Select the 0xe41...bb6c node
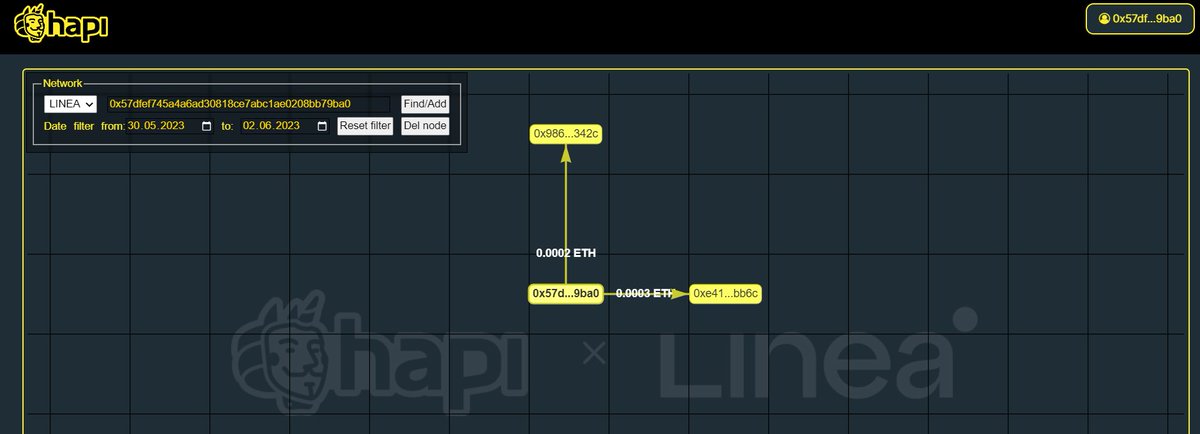The height and width of the screenshot is (434, 1200). (x=726, y=293)
